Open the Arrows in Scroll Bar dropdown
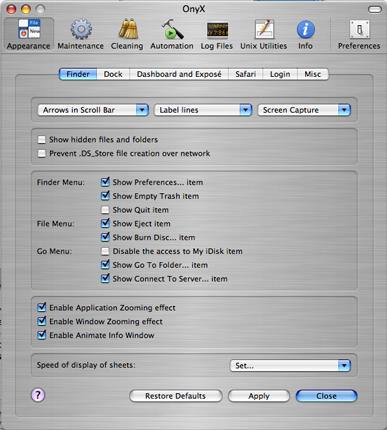The image size is (387, 430). coord(93,110)
